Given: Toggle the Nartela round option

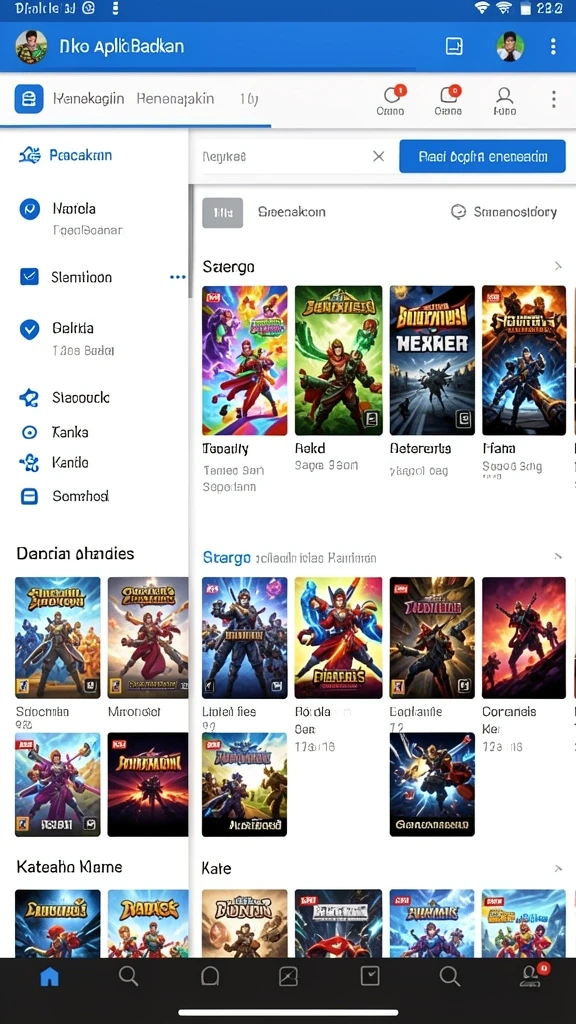Looking at the screenshot, I should 29,209.
